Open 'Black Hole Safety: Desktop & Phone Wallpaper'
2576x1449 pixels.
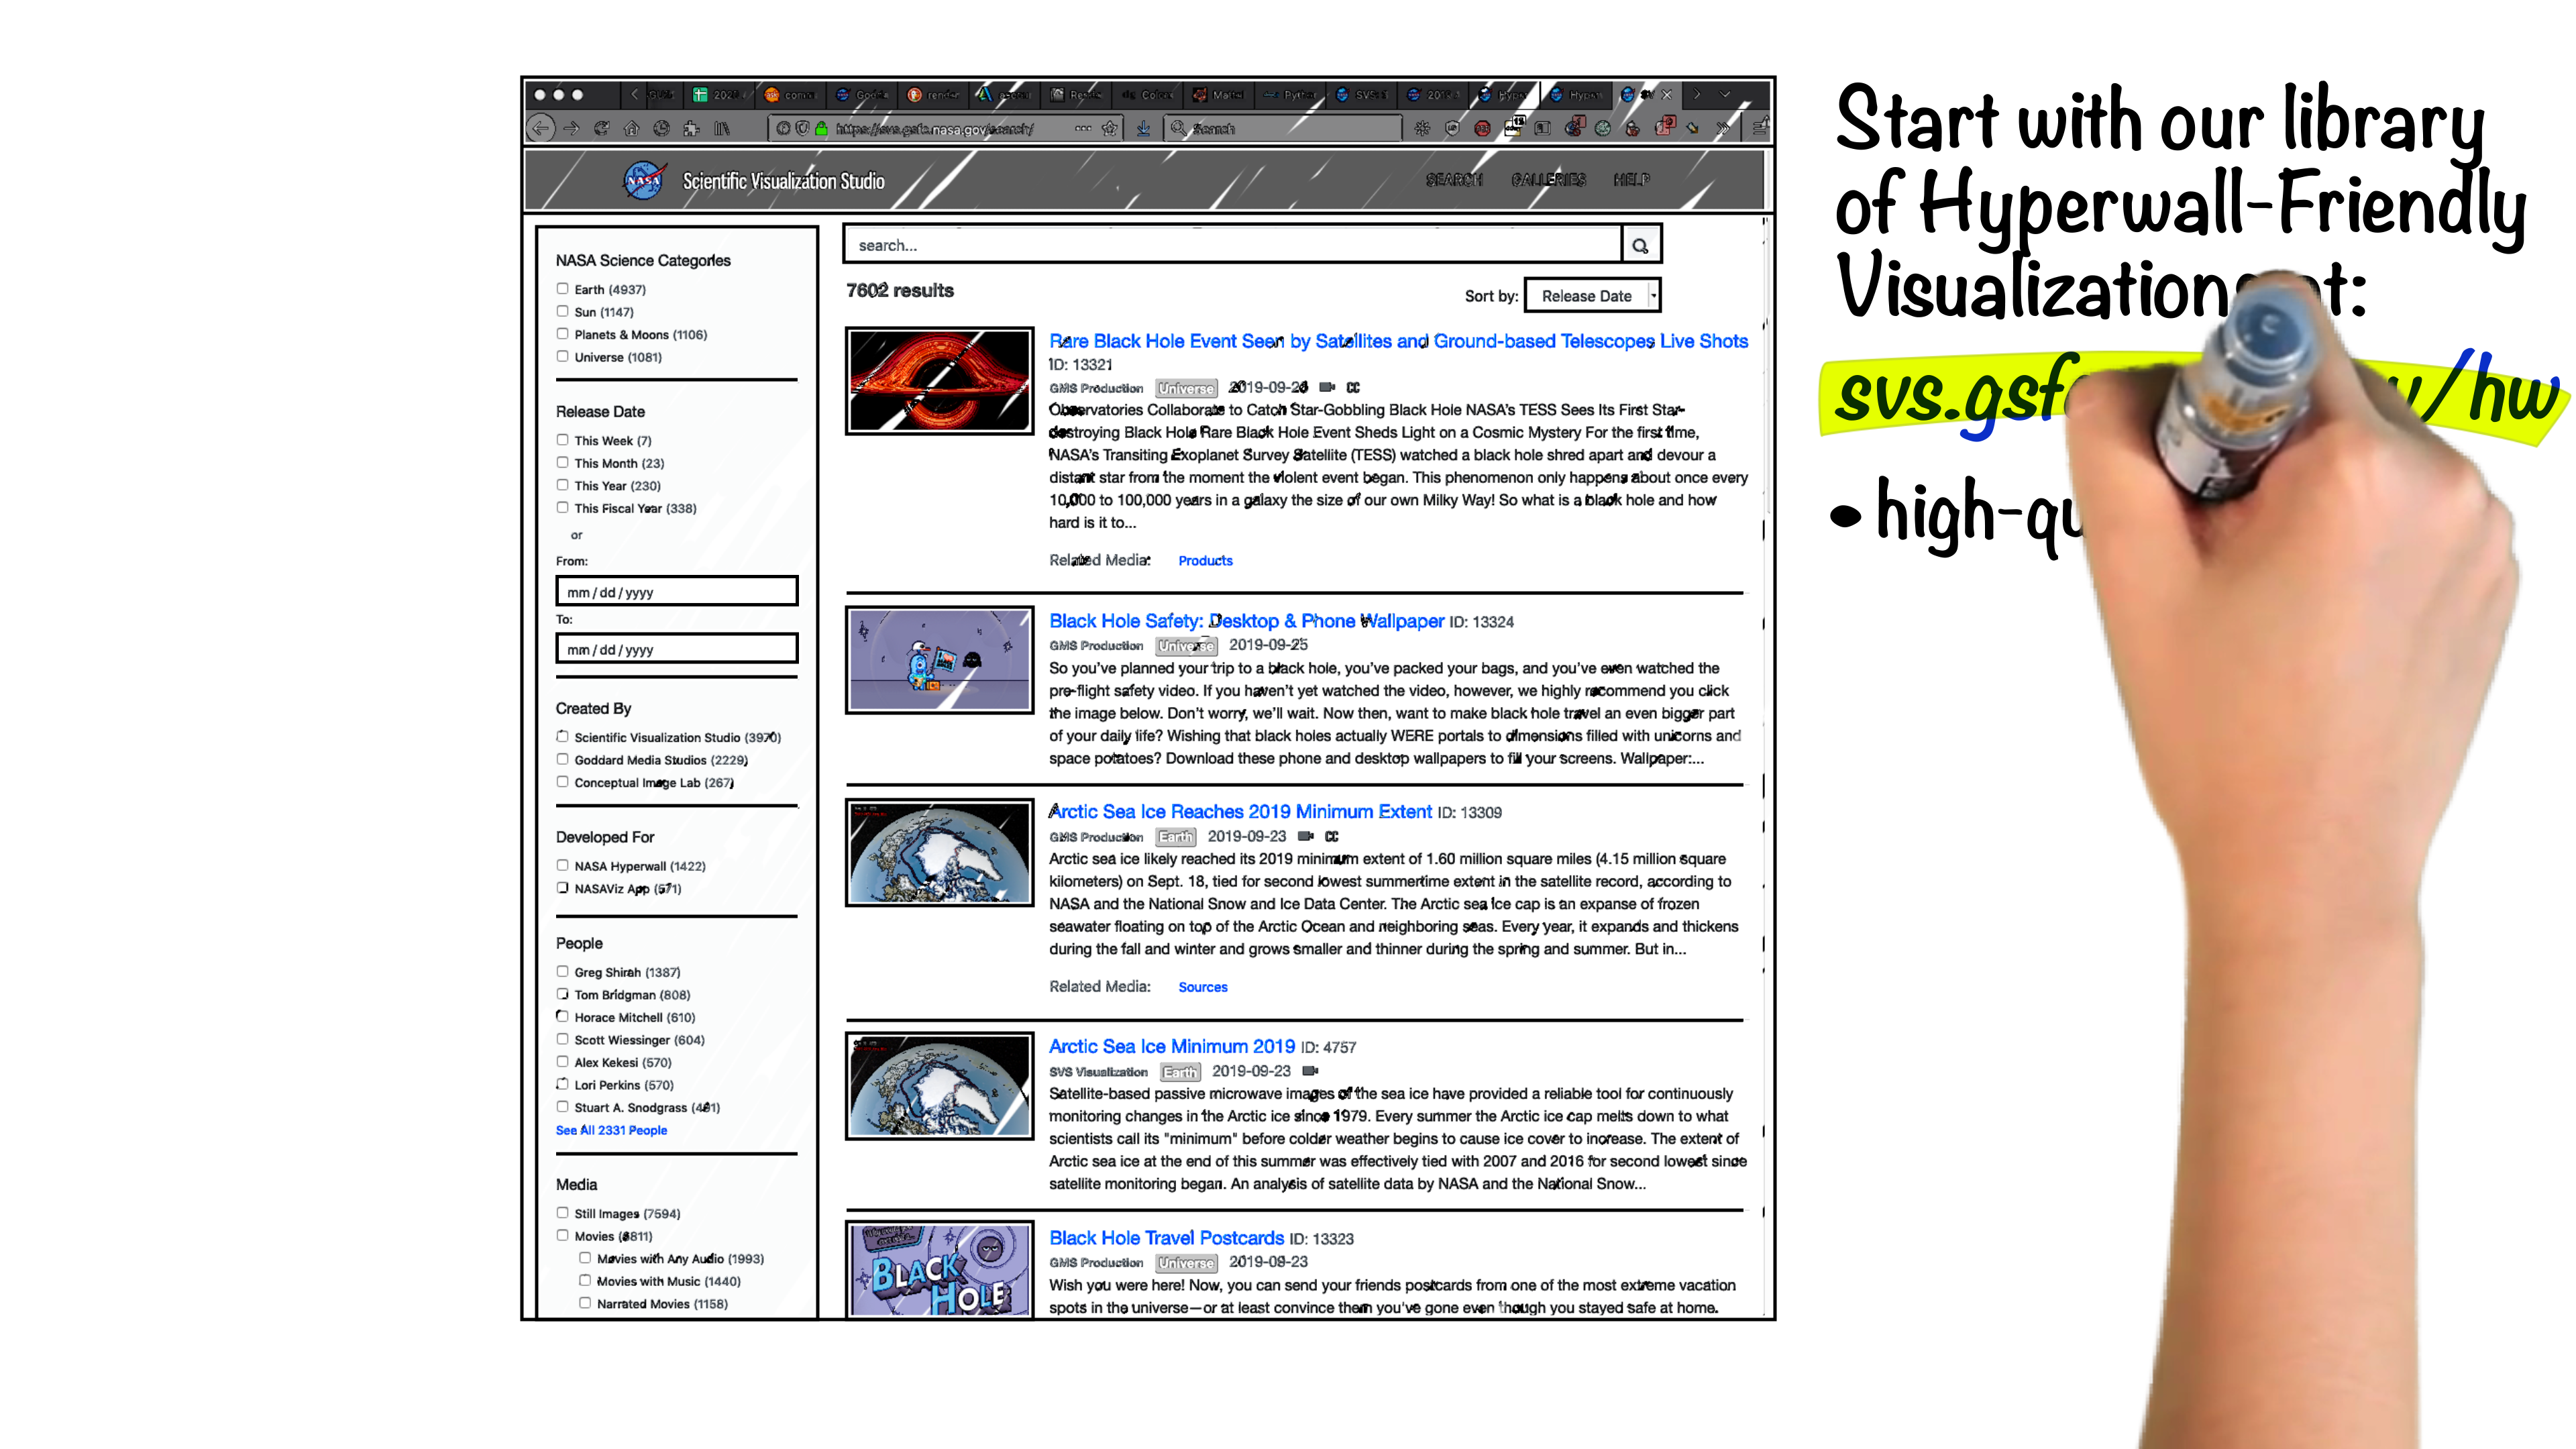(x=1246, y=621)
